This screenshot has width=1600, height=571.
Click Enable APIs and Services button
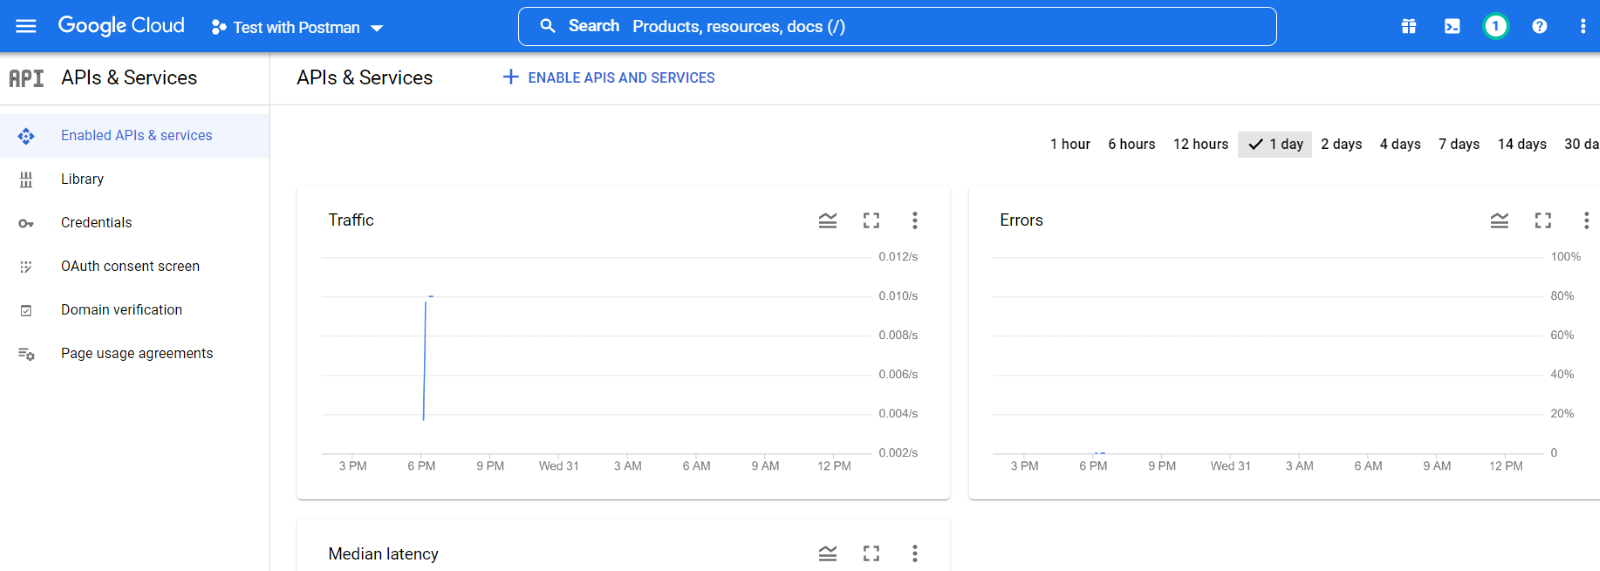tap(609, 77)
